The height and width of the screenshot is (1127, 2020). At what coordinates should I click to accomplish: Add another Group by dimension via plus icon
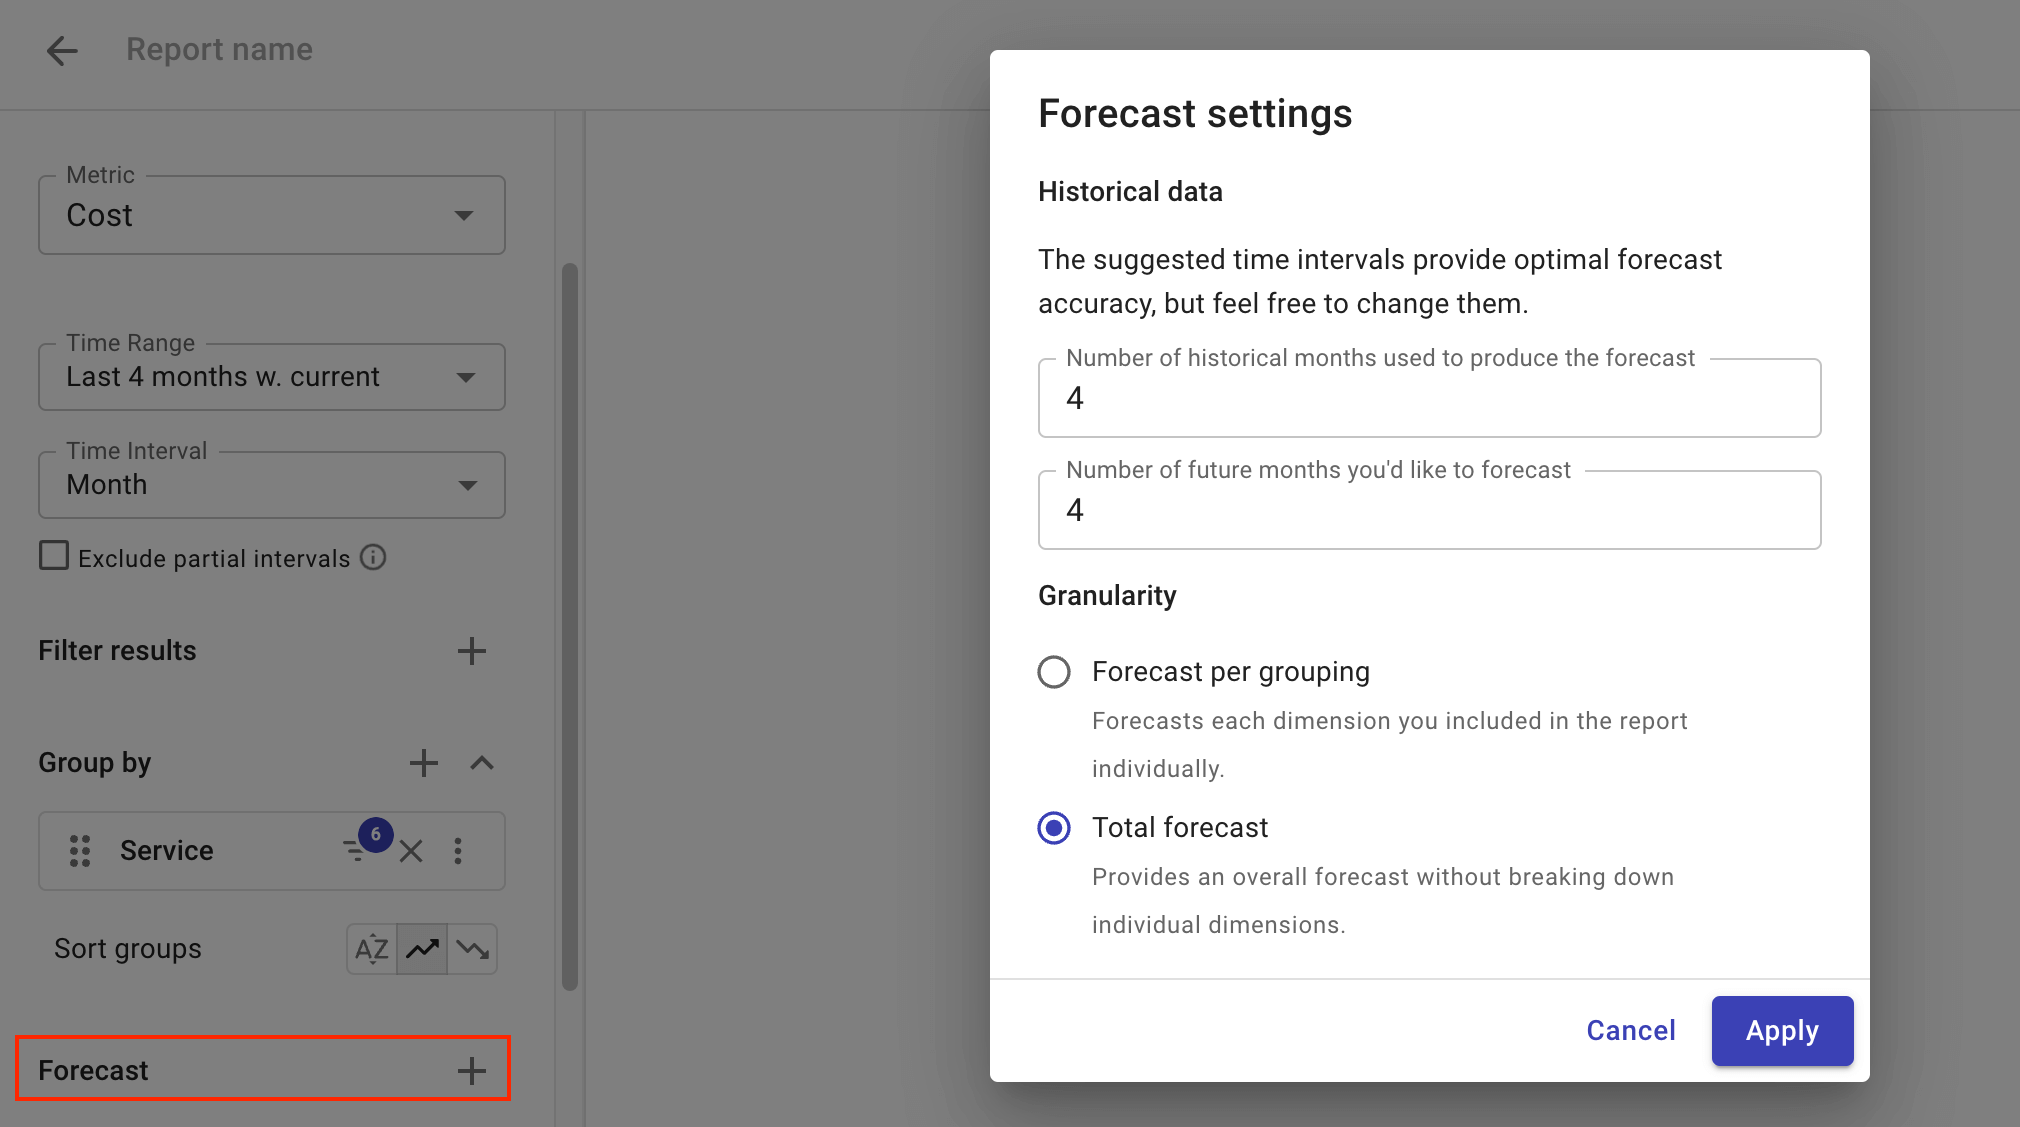pyautogui.click(x=423, y=763)
